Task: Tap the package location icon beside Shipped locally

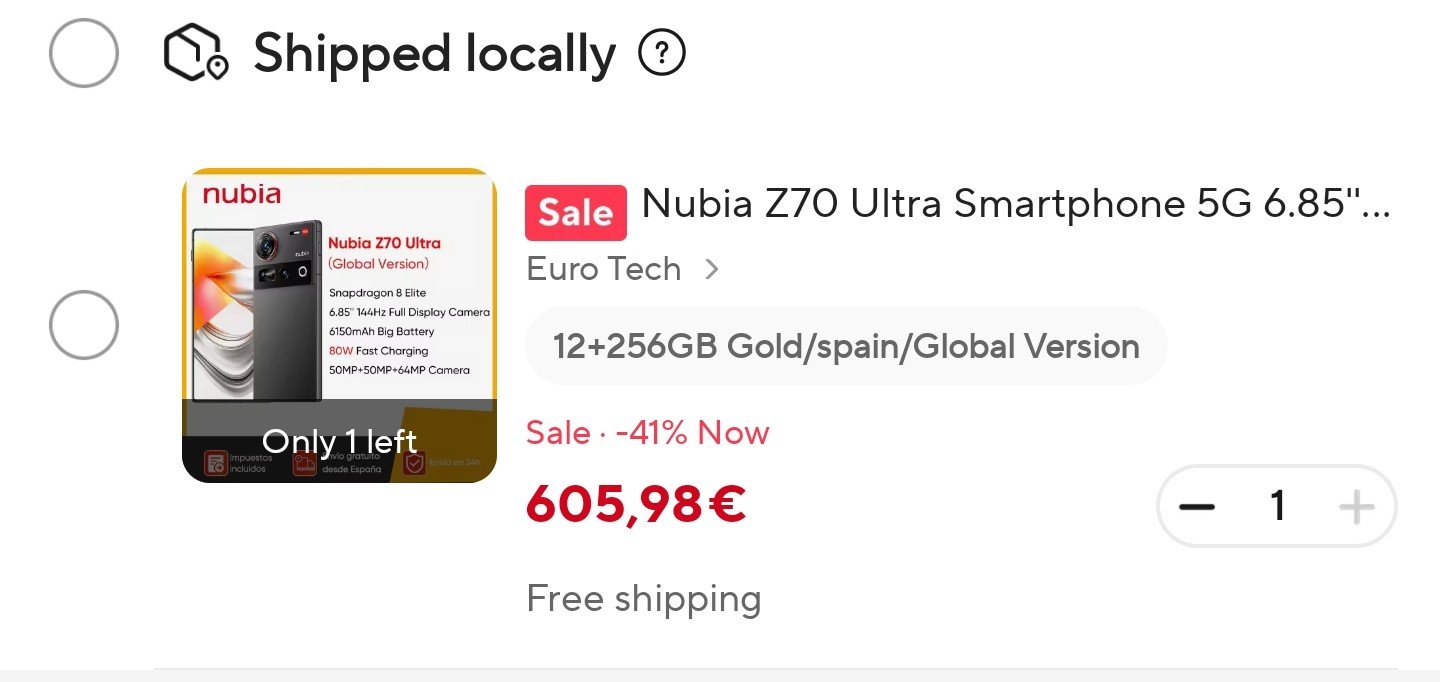Action: point(196,53)
